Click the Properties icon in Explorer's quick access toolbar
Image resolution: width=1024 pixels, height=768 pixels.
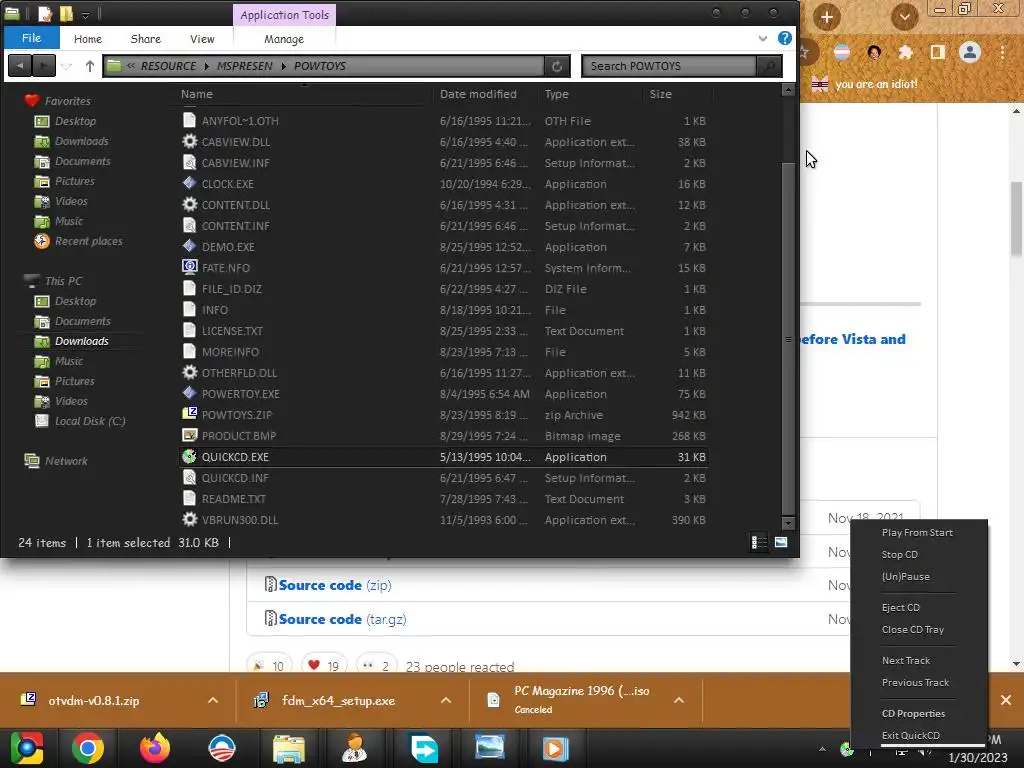tap(44, 14)
